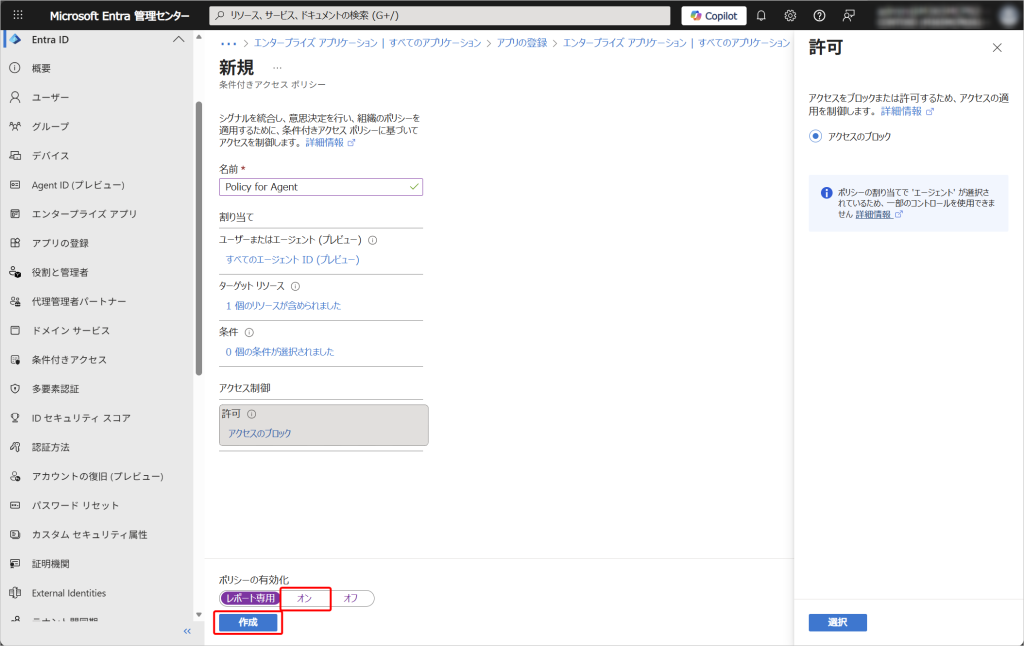Select the アクセスのブロック radio button

coord(815,136)
